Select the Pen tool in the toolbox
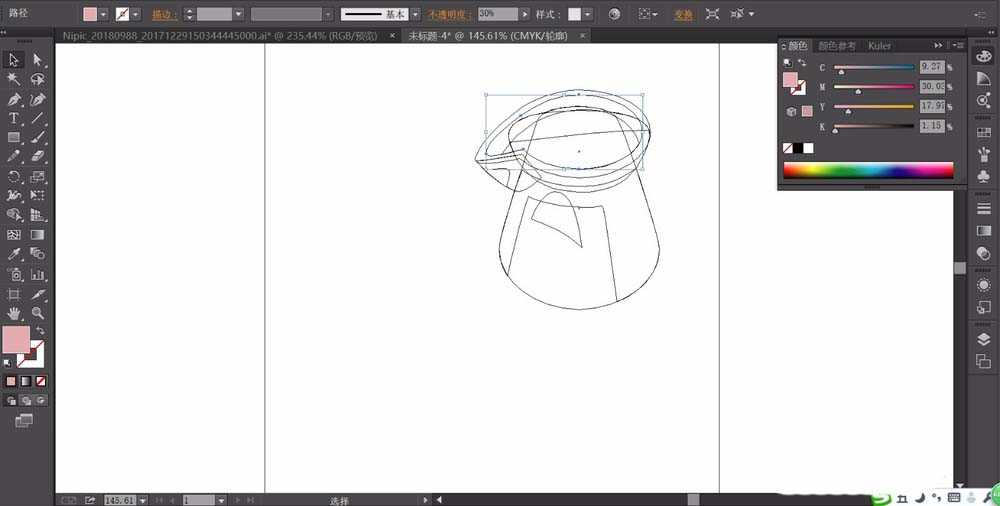The width and height of the screenshot is (1000, 506). coord(14,99)
